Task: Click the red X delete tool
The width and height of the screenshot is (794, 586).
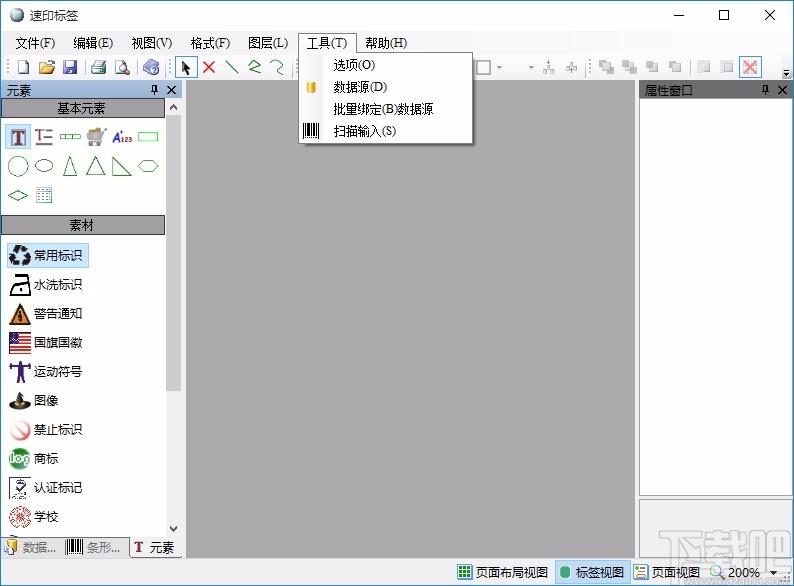Action: pos(209,67)
